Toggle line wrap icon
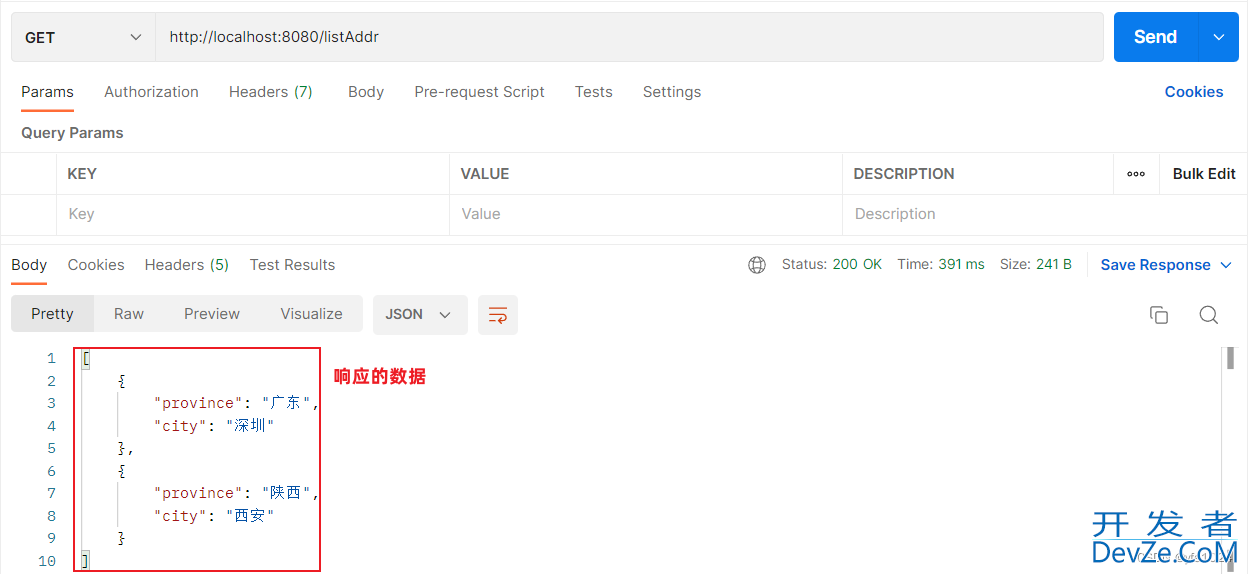 (498, 315)
